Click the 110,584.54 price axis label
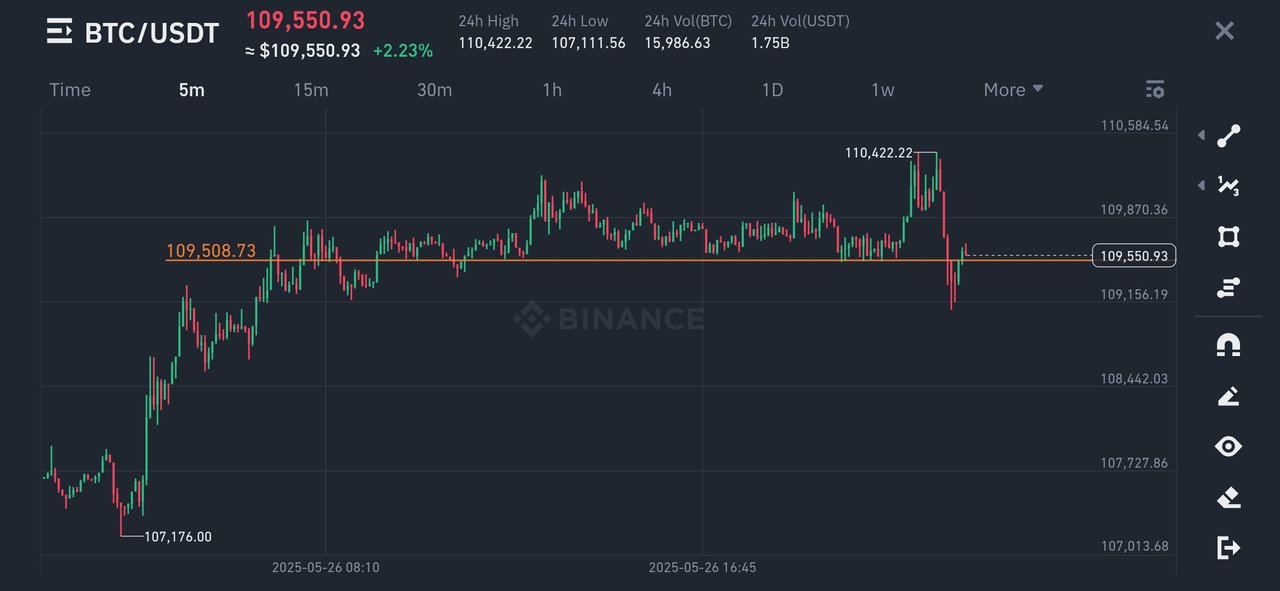The width and height of the screenshot is (1280, 591). 1134,126
